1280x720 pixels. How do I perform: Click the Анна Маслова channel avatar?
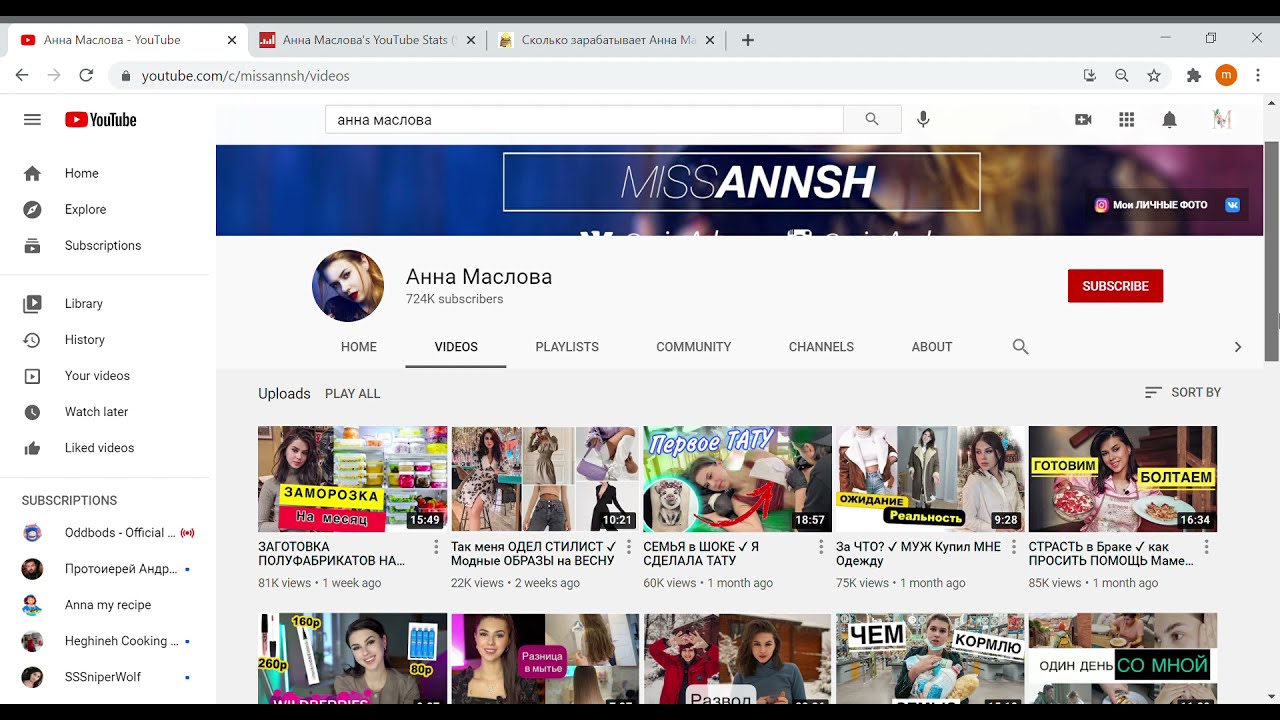point(348,286)
